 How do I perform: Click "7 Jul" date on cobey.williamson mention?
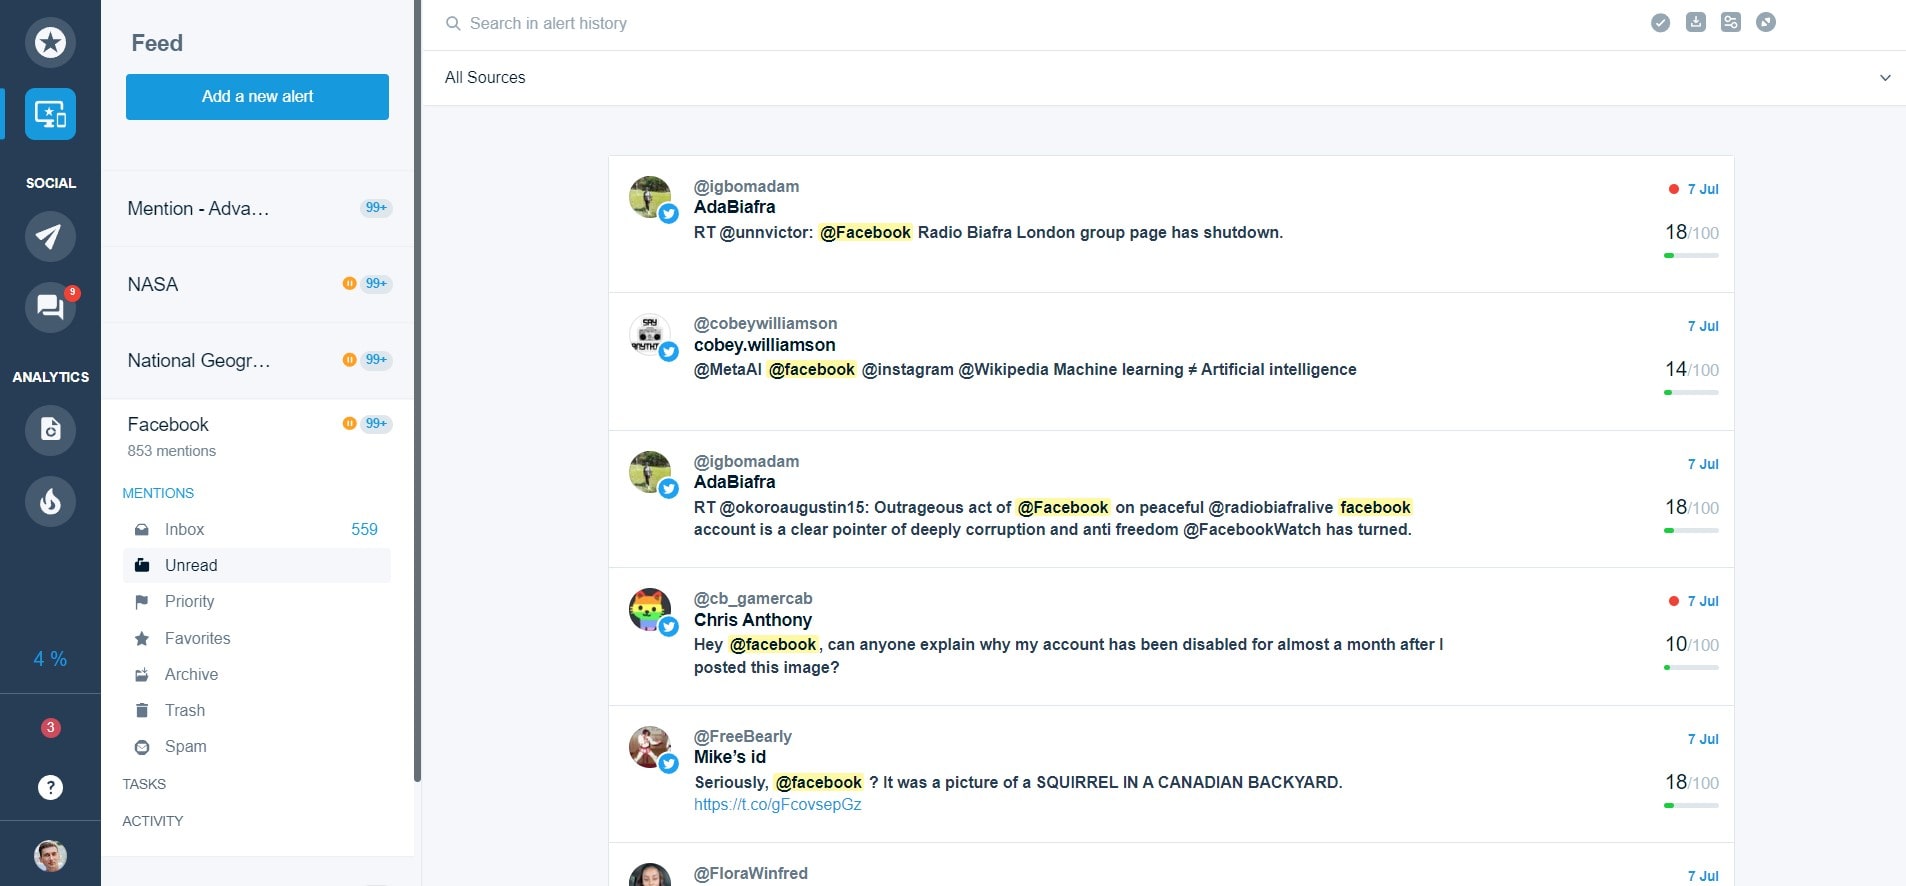1703,326
